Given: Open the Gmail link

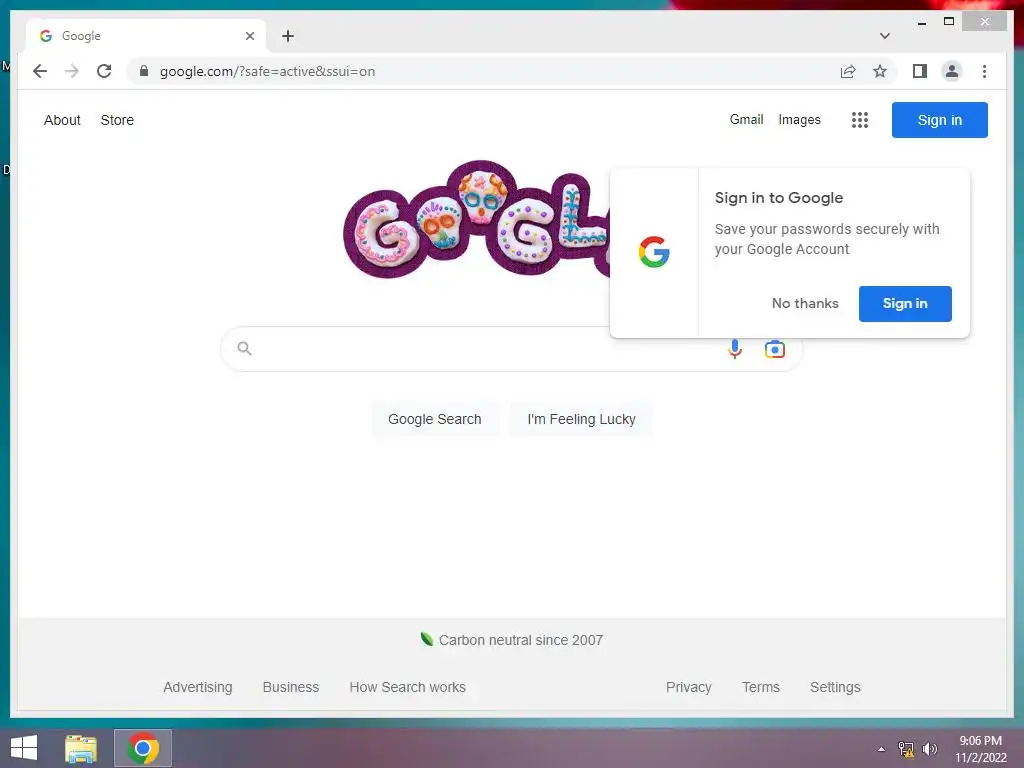Looking at the screenshot, I should tap(746, 120).
